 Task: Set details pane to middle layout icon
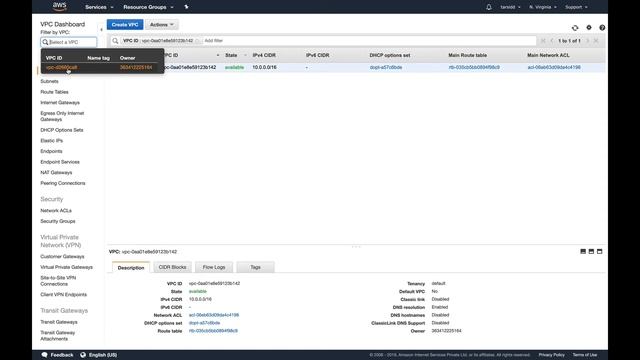click(591, 251)
